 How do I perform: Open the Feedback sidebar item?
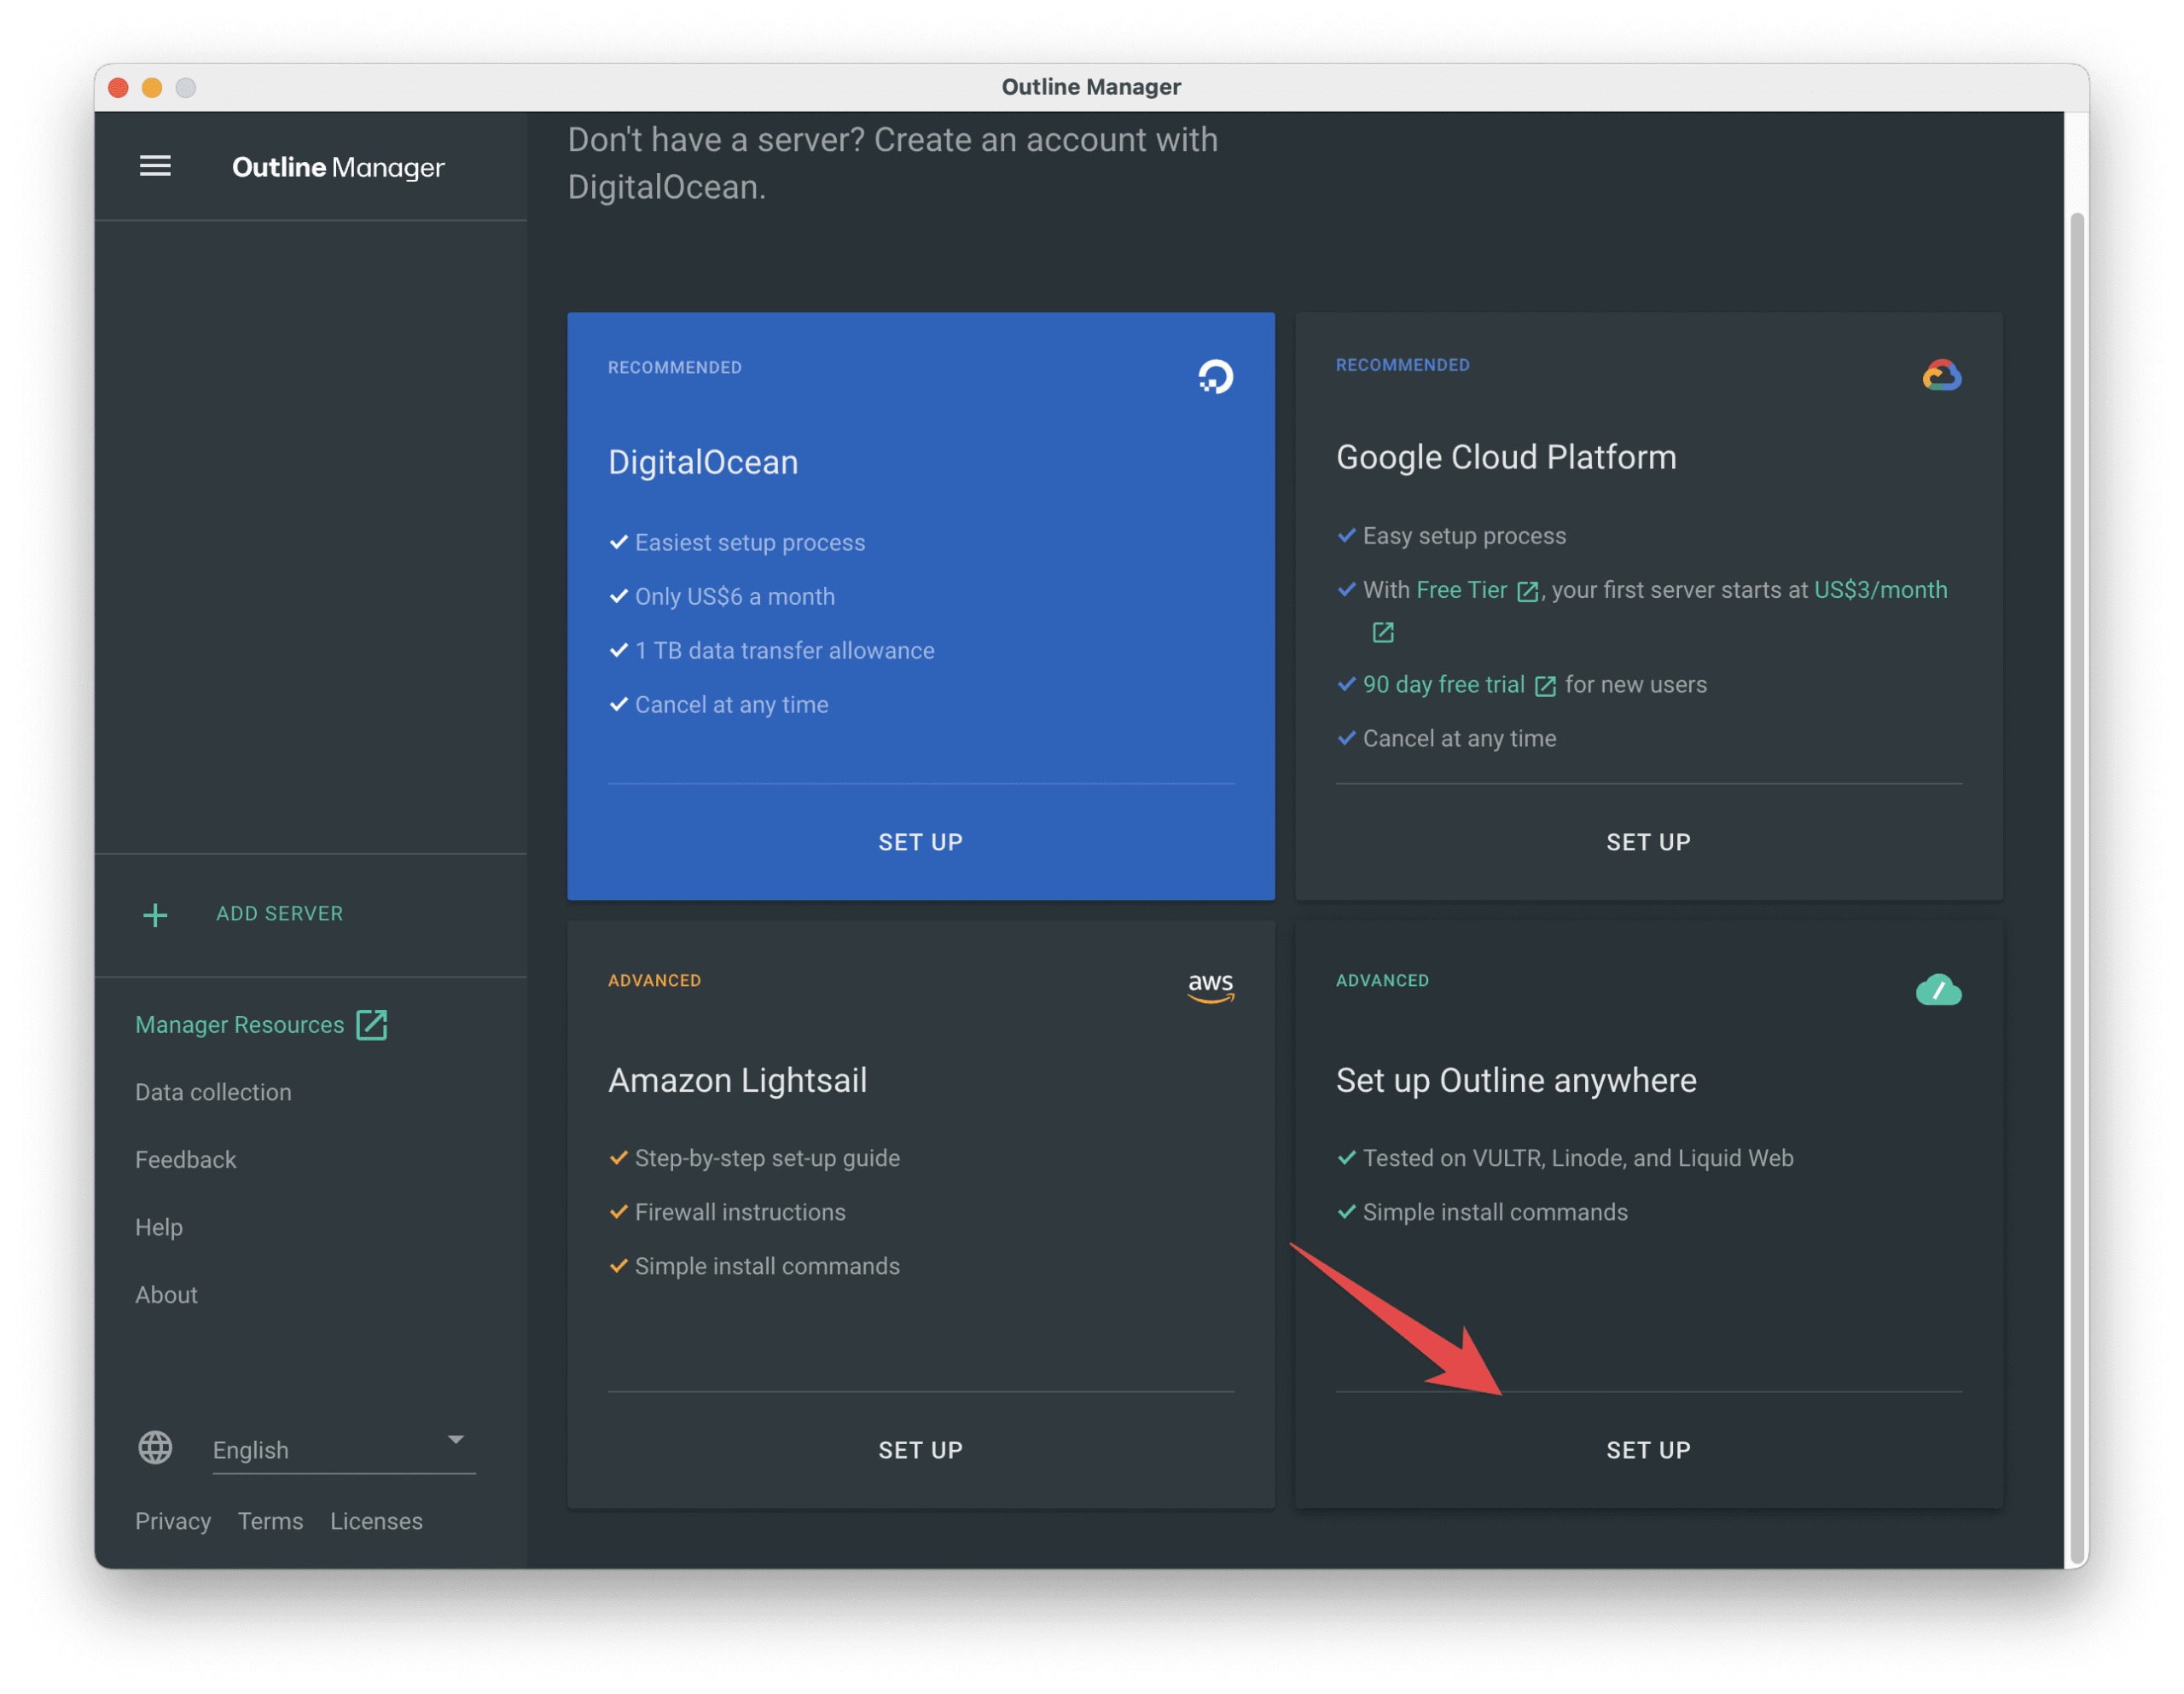[x=186, y=1160]
